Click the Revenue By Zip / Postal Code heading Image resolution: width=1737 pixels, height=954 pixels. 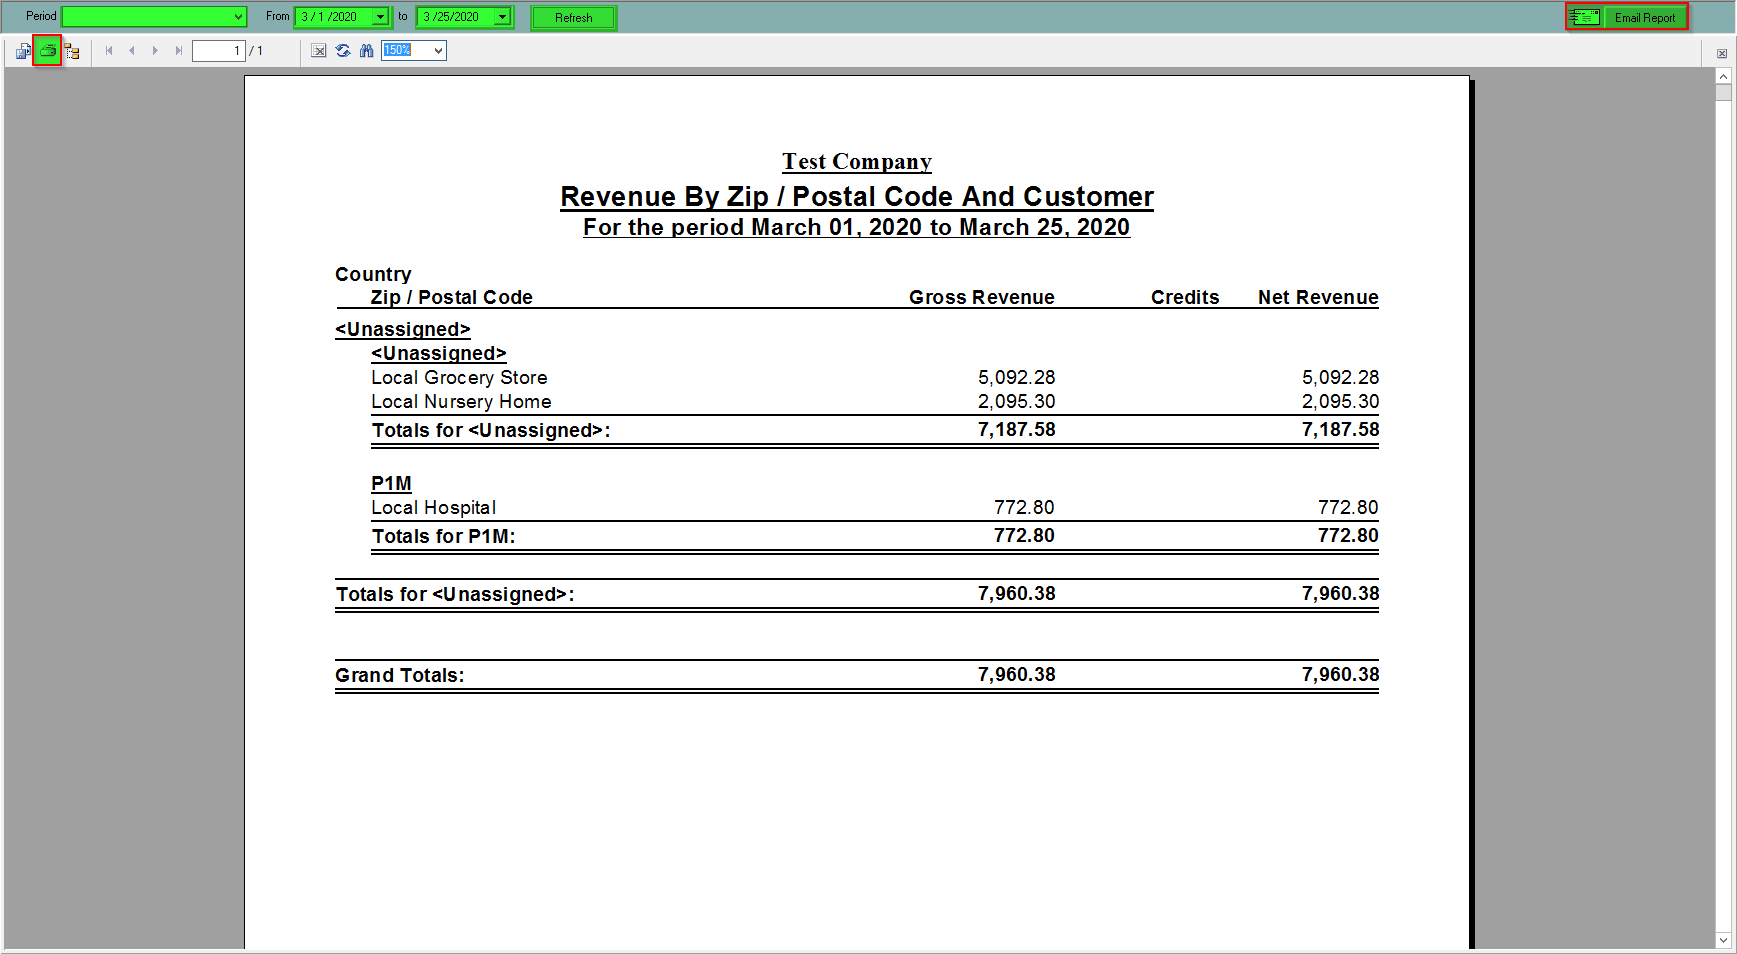tap(857, 197)
